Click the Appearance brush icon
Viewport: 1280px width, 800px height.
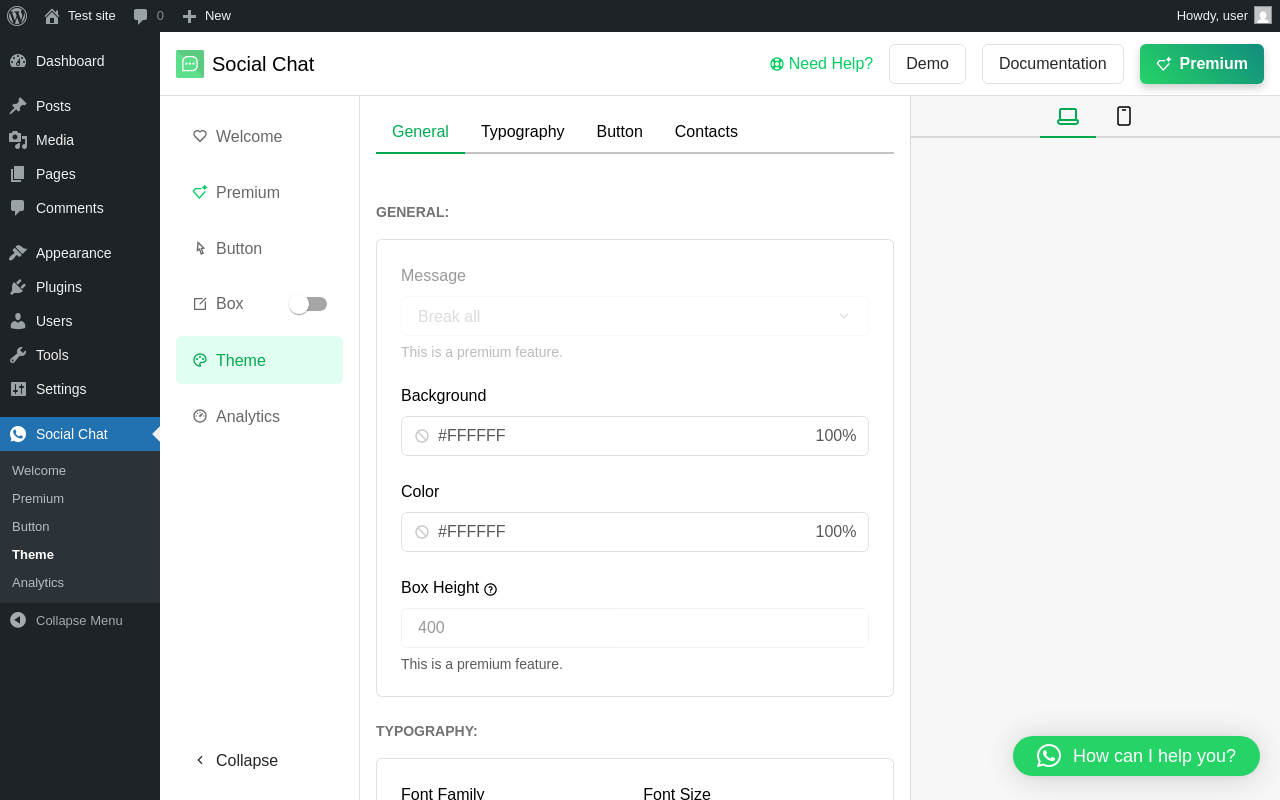pos(18,253)
